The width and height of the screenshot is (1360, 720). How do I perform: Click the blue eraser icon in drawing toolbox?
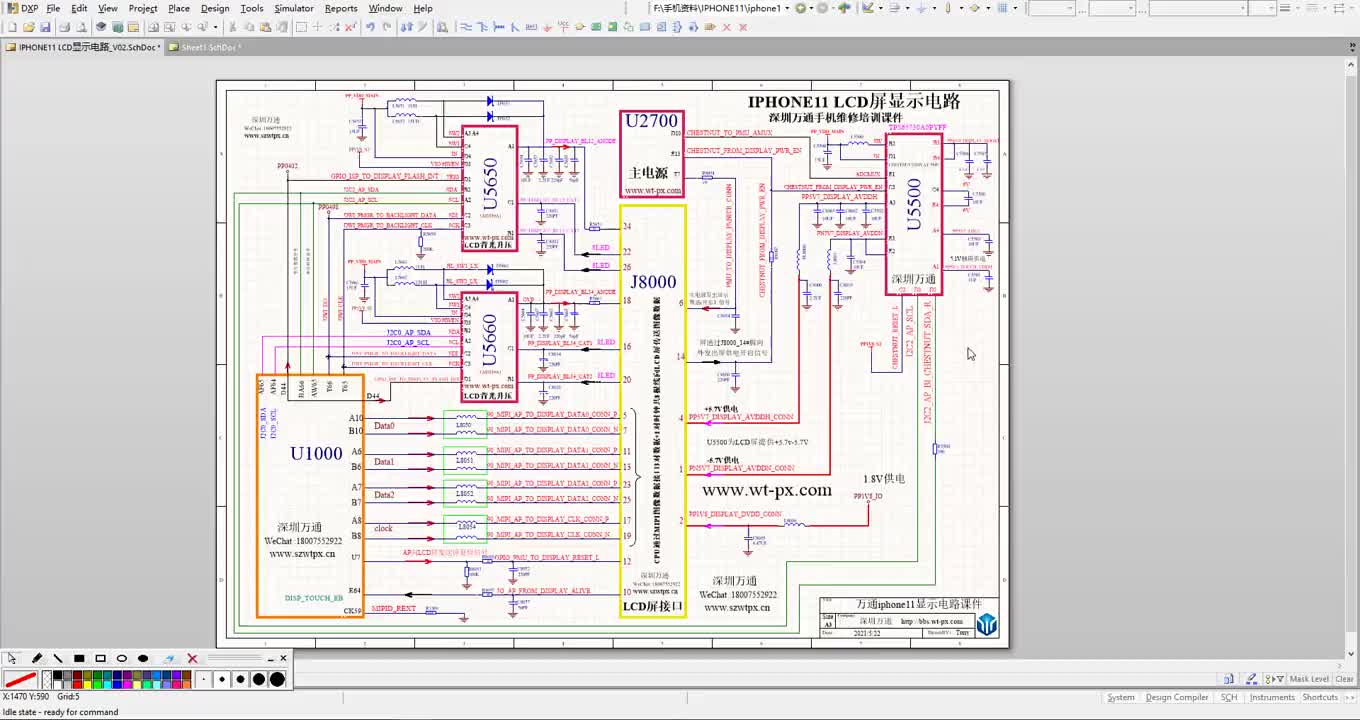coord(168,658)
